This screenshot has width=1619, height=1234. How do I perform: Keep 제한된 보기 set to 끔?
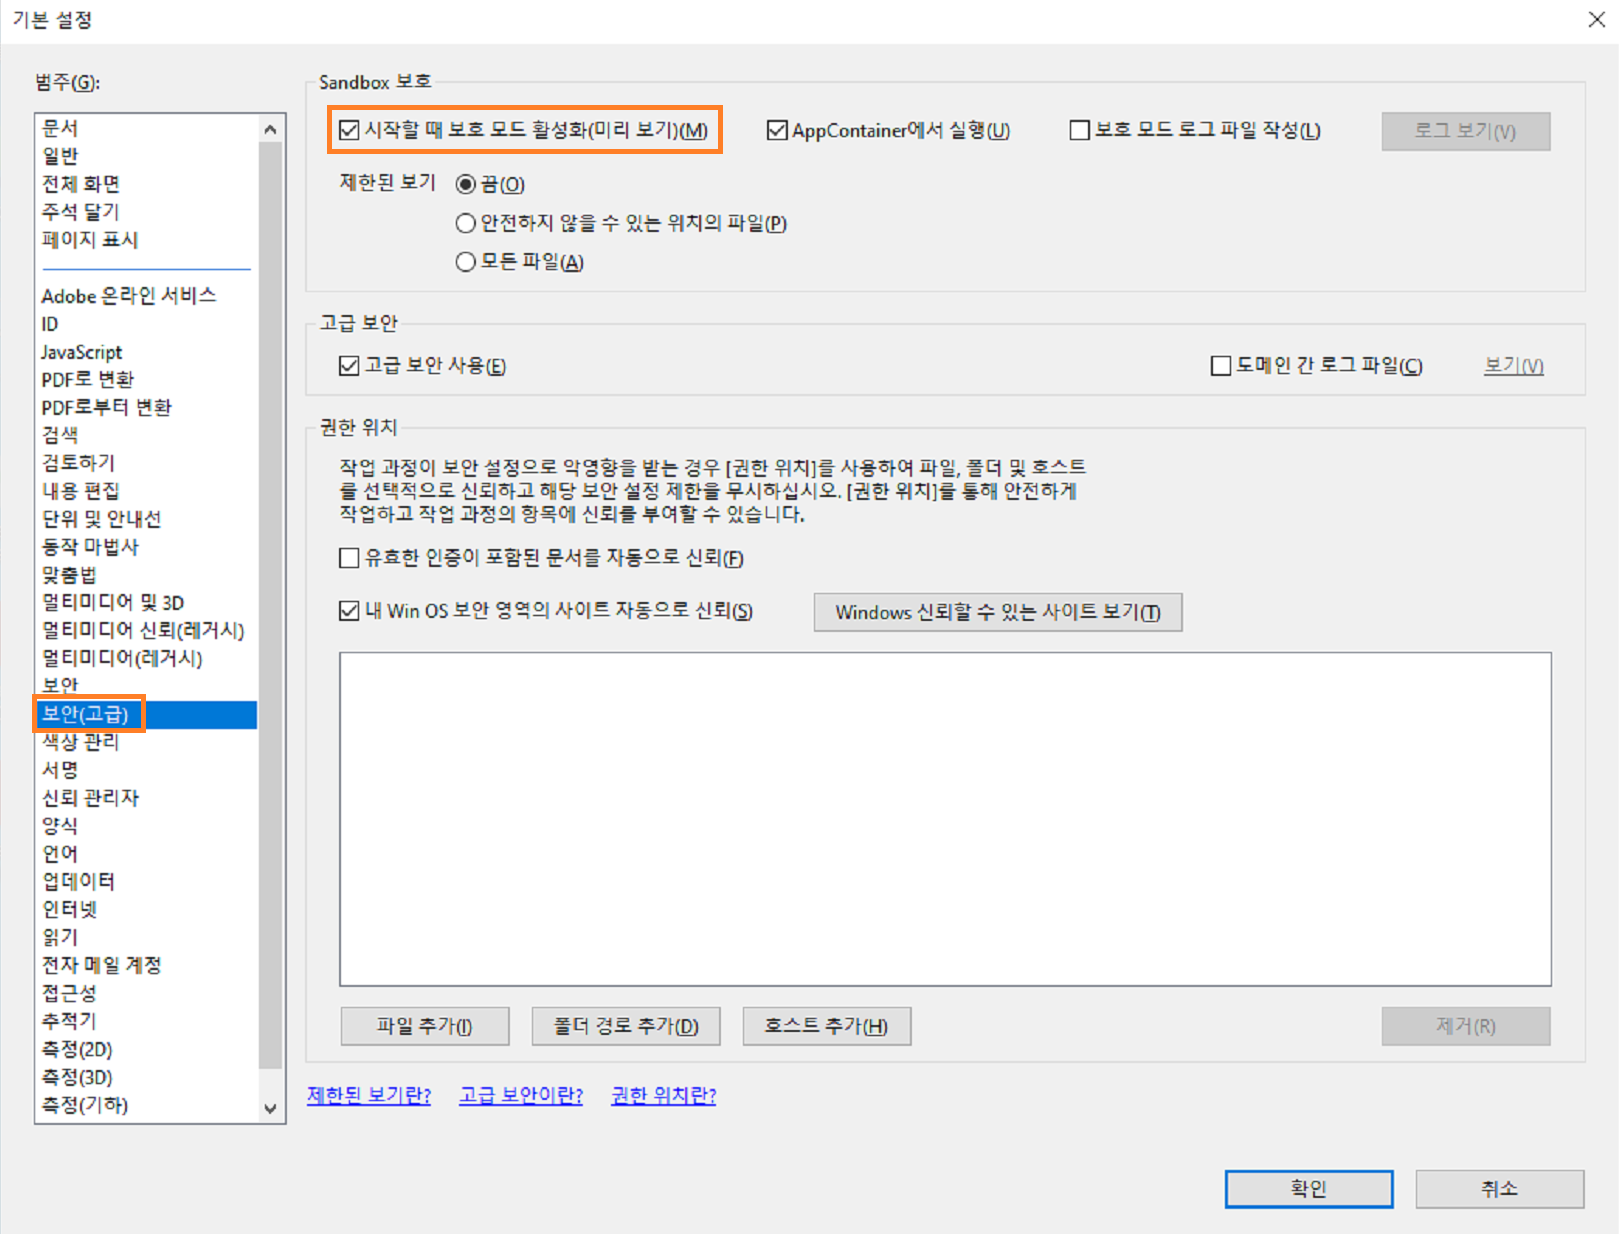tap(465, 183)
